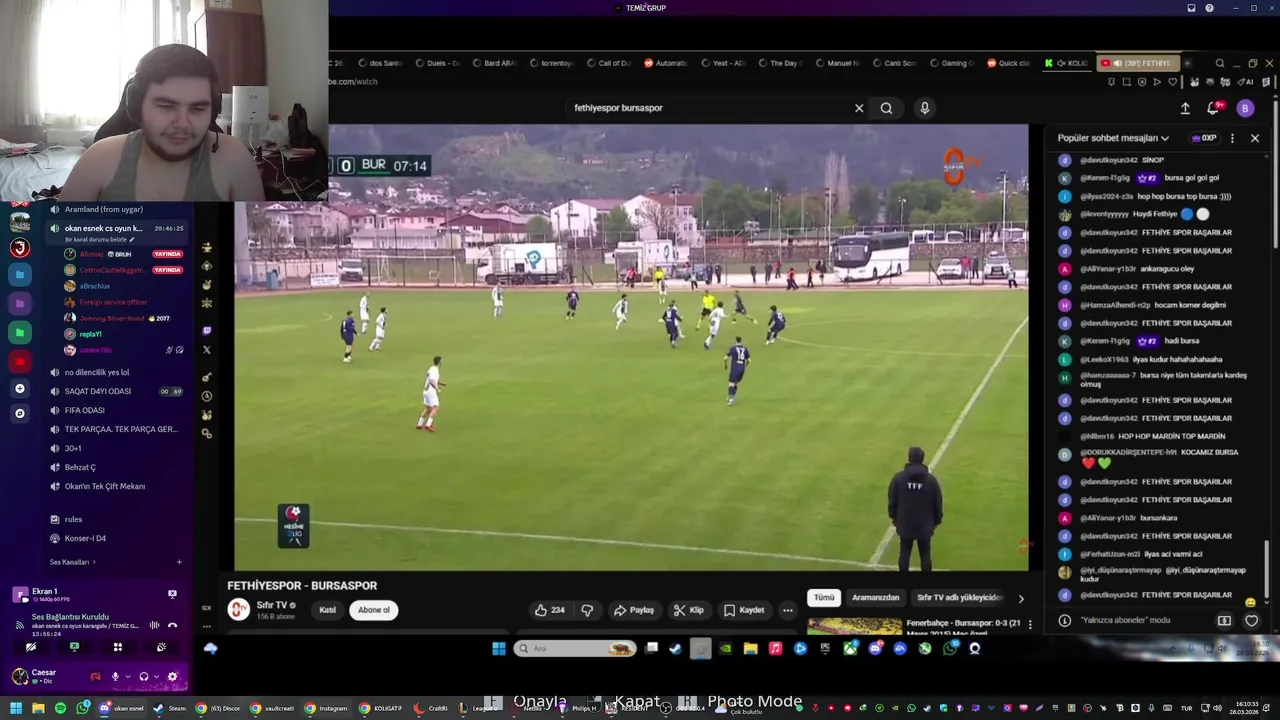Open File Explorer from the taskbar
This screenshot has height=720, width=1280.
pyautogui.click(x=38, y=708)
